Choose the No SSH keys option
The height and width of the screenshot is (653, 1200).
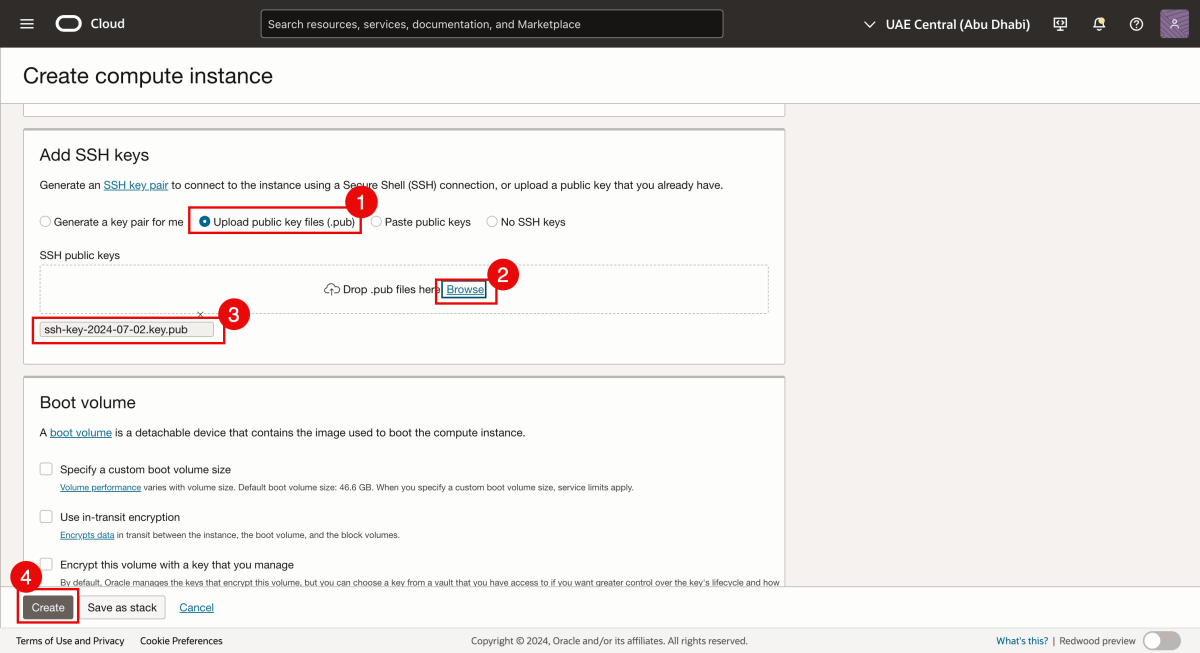click(491, 221)
